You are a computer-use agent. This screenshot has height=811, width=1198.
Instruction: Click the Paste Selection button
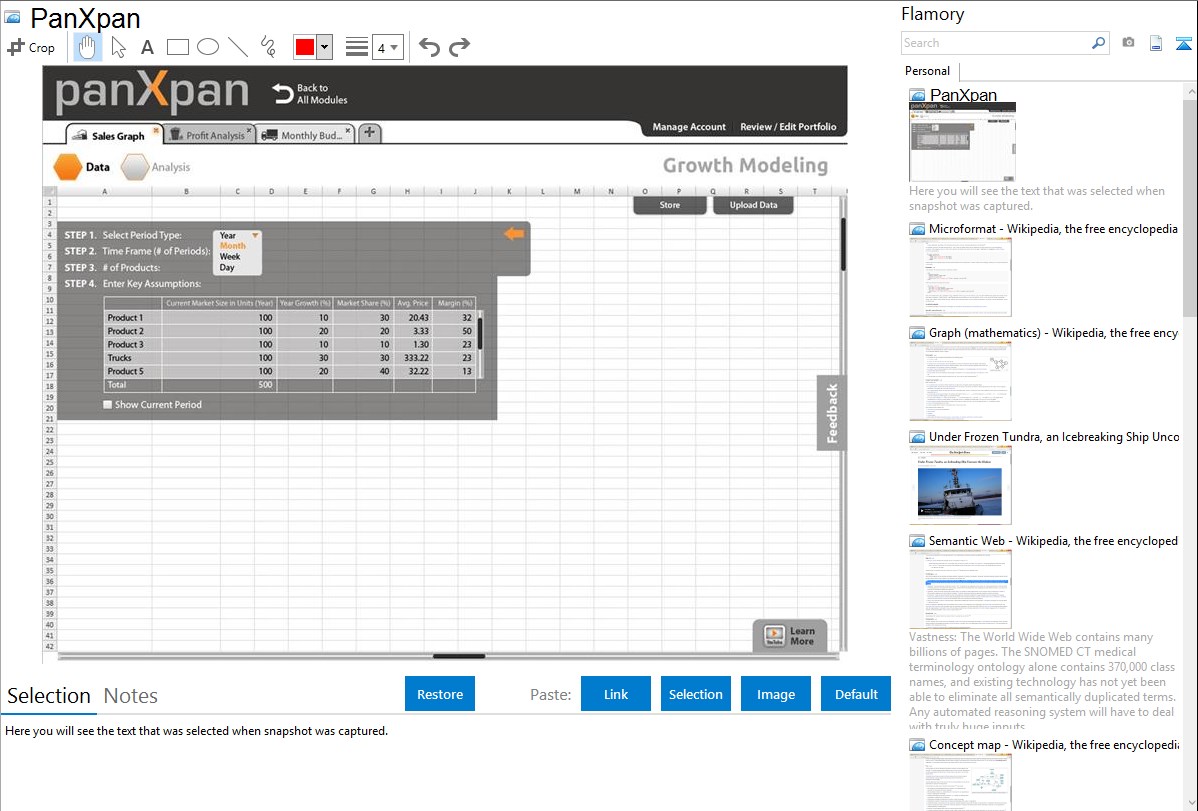tap(696, 694)
